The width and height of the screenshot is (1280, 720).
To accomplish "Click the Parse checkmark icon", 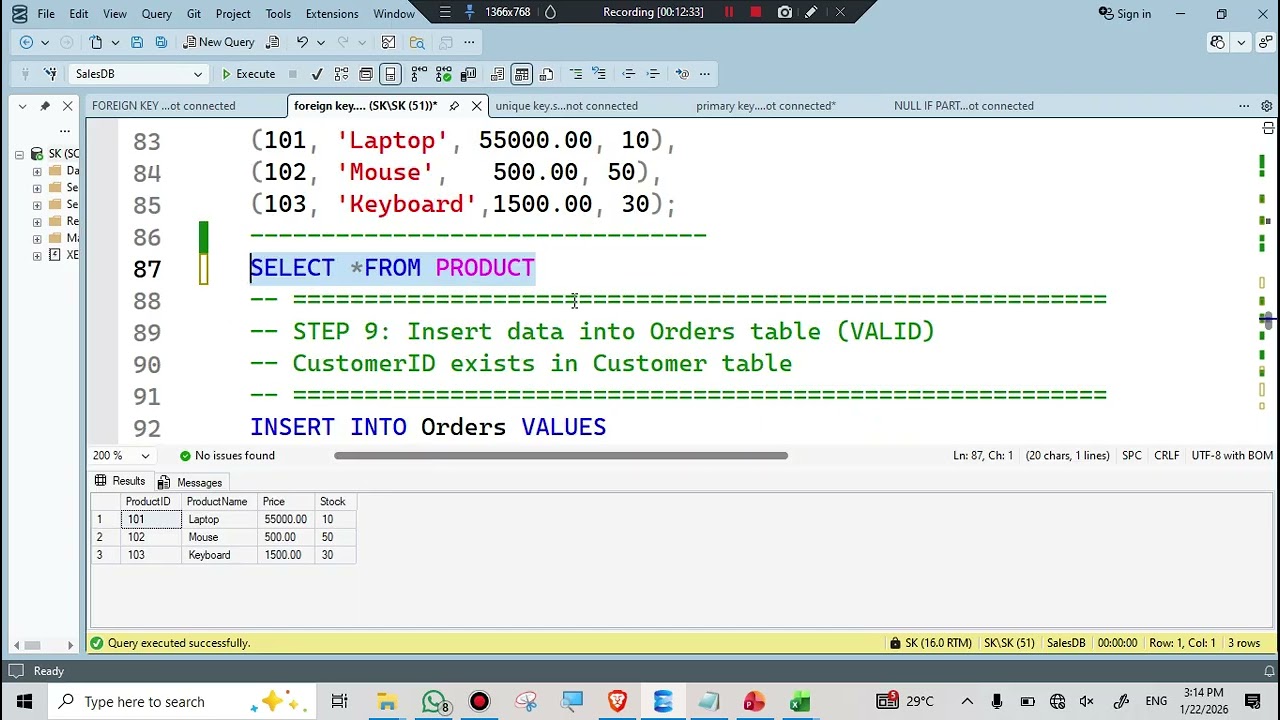I will coord(317,74).
